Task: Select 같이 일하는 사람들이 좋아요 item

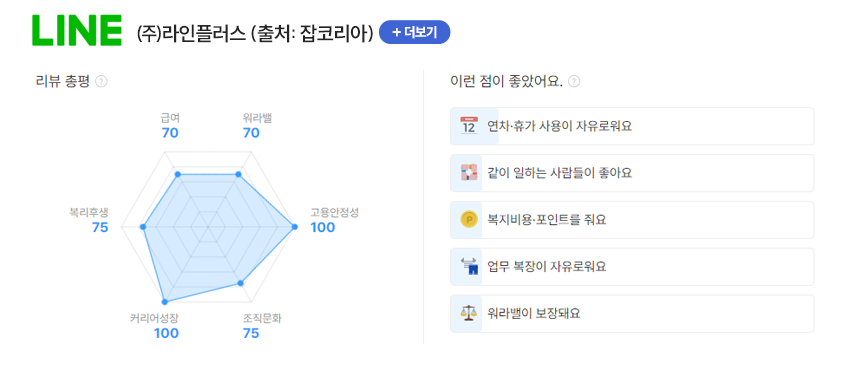Action: 632,173
